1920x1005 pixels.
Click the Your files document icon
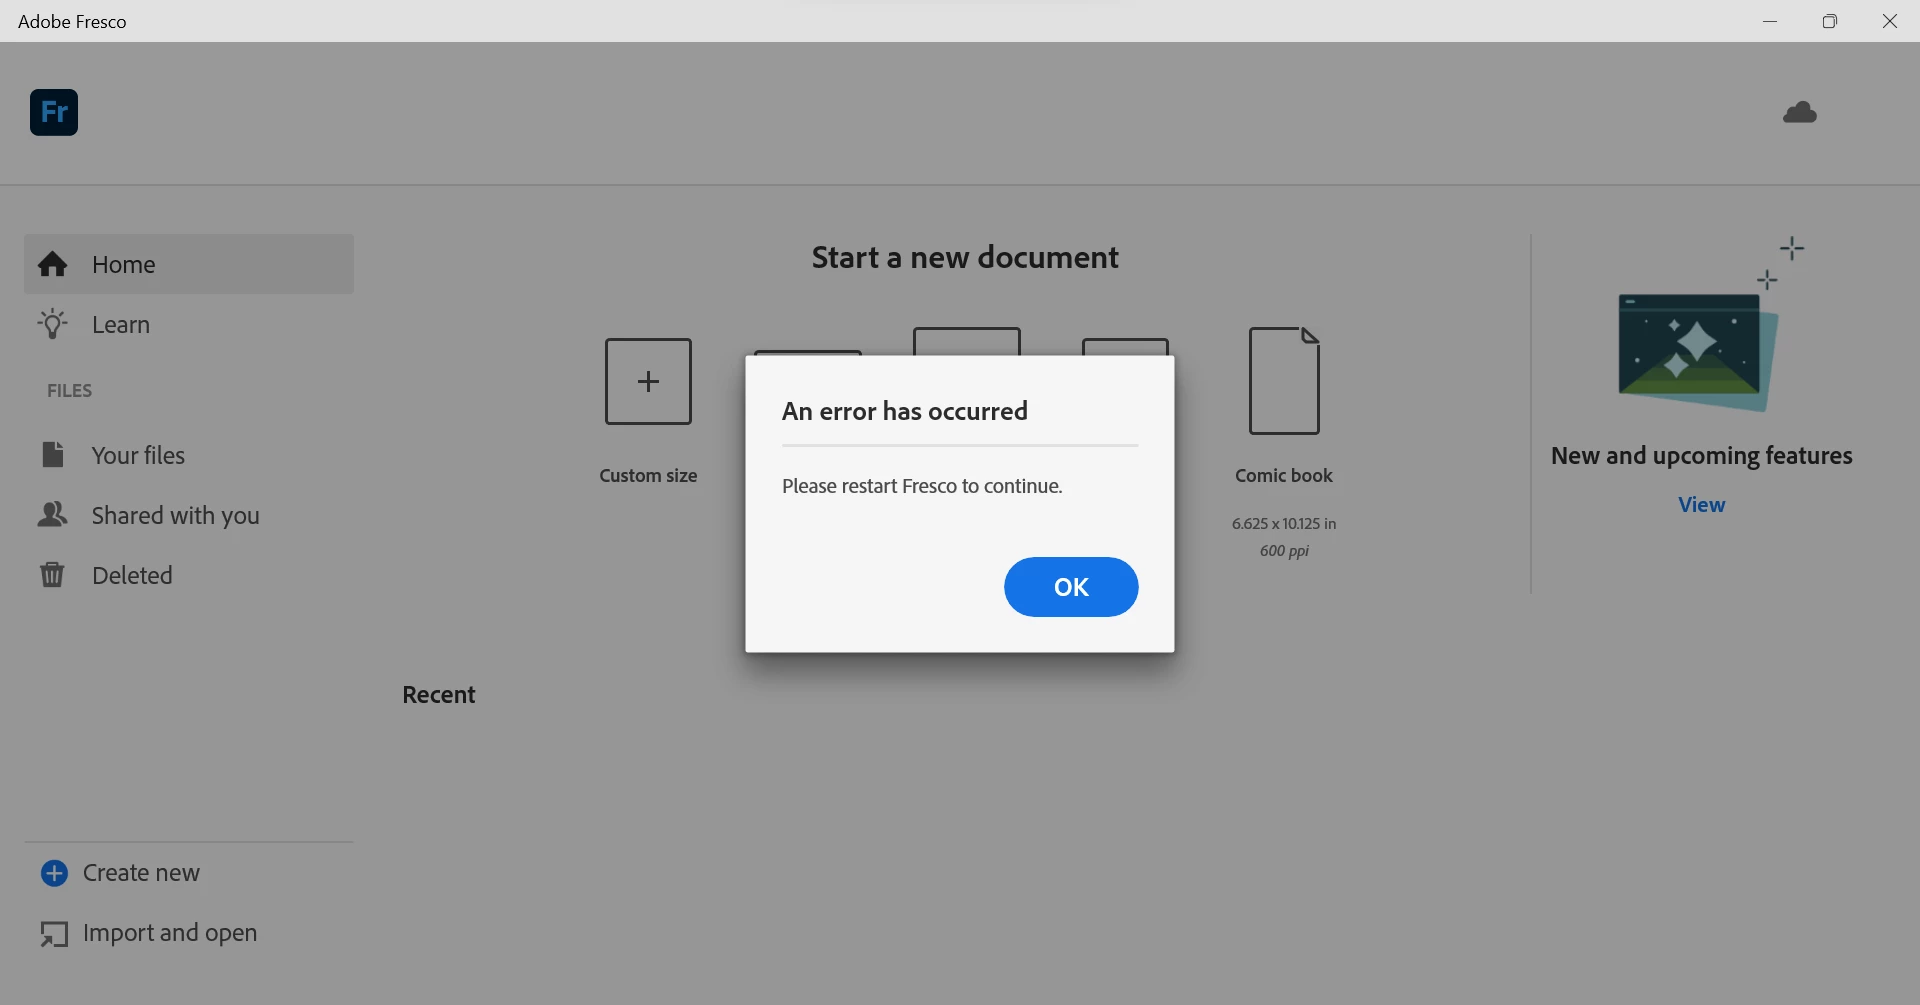(53, 455)
